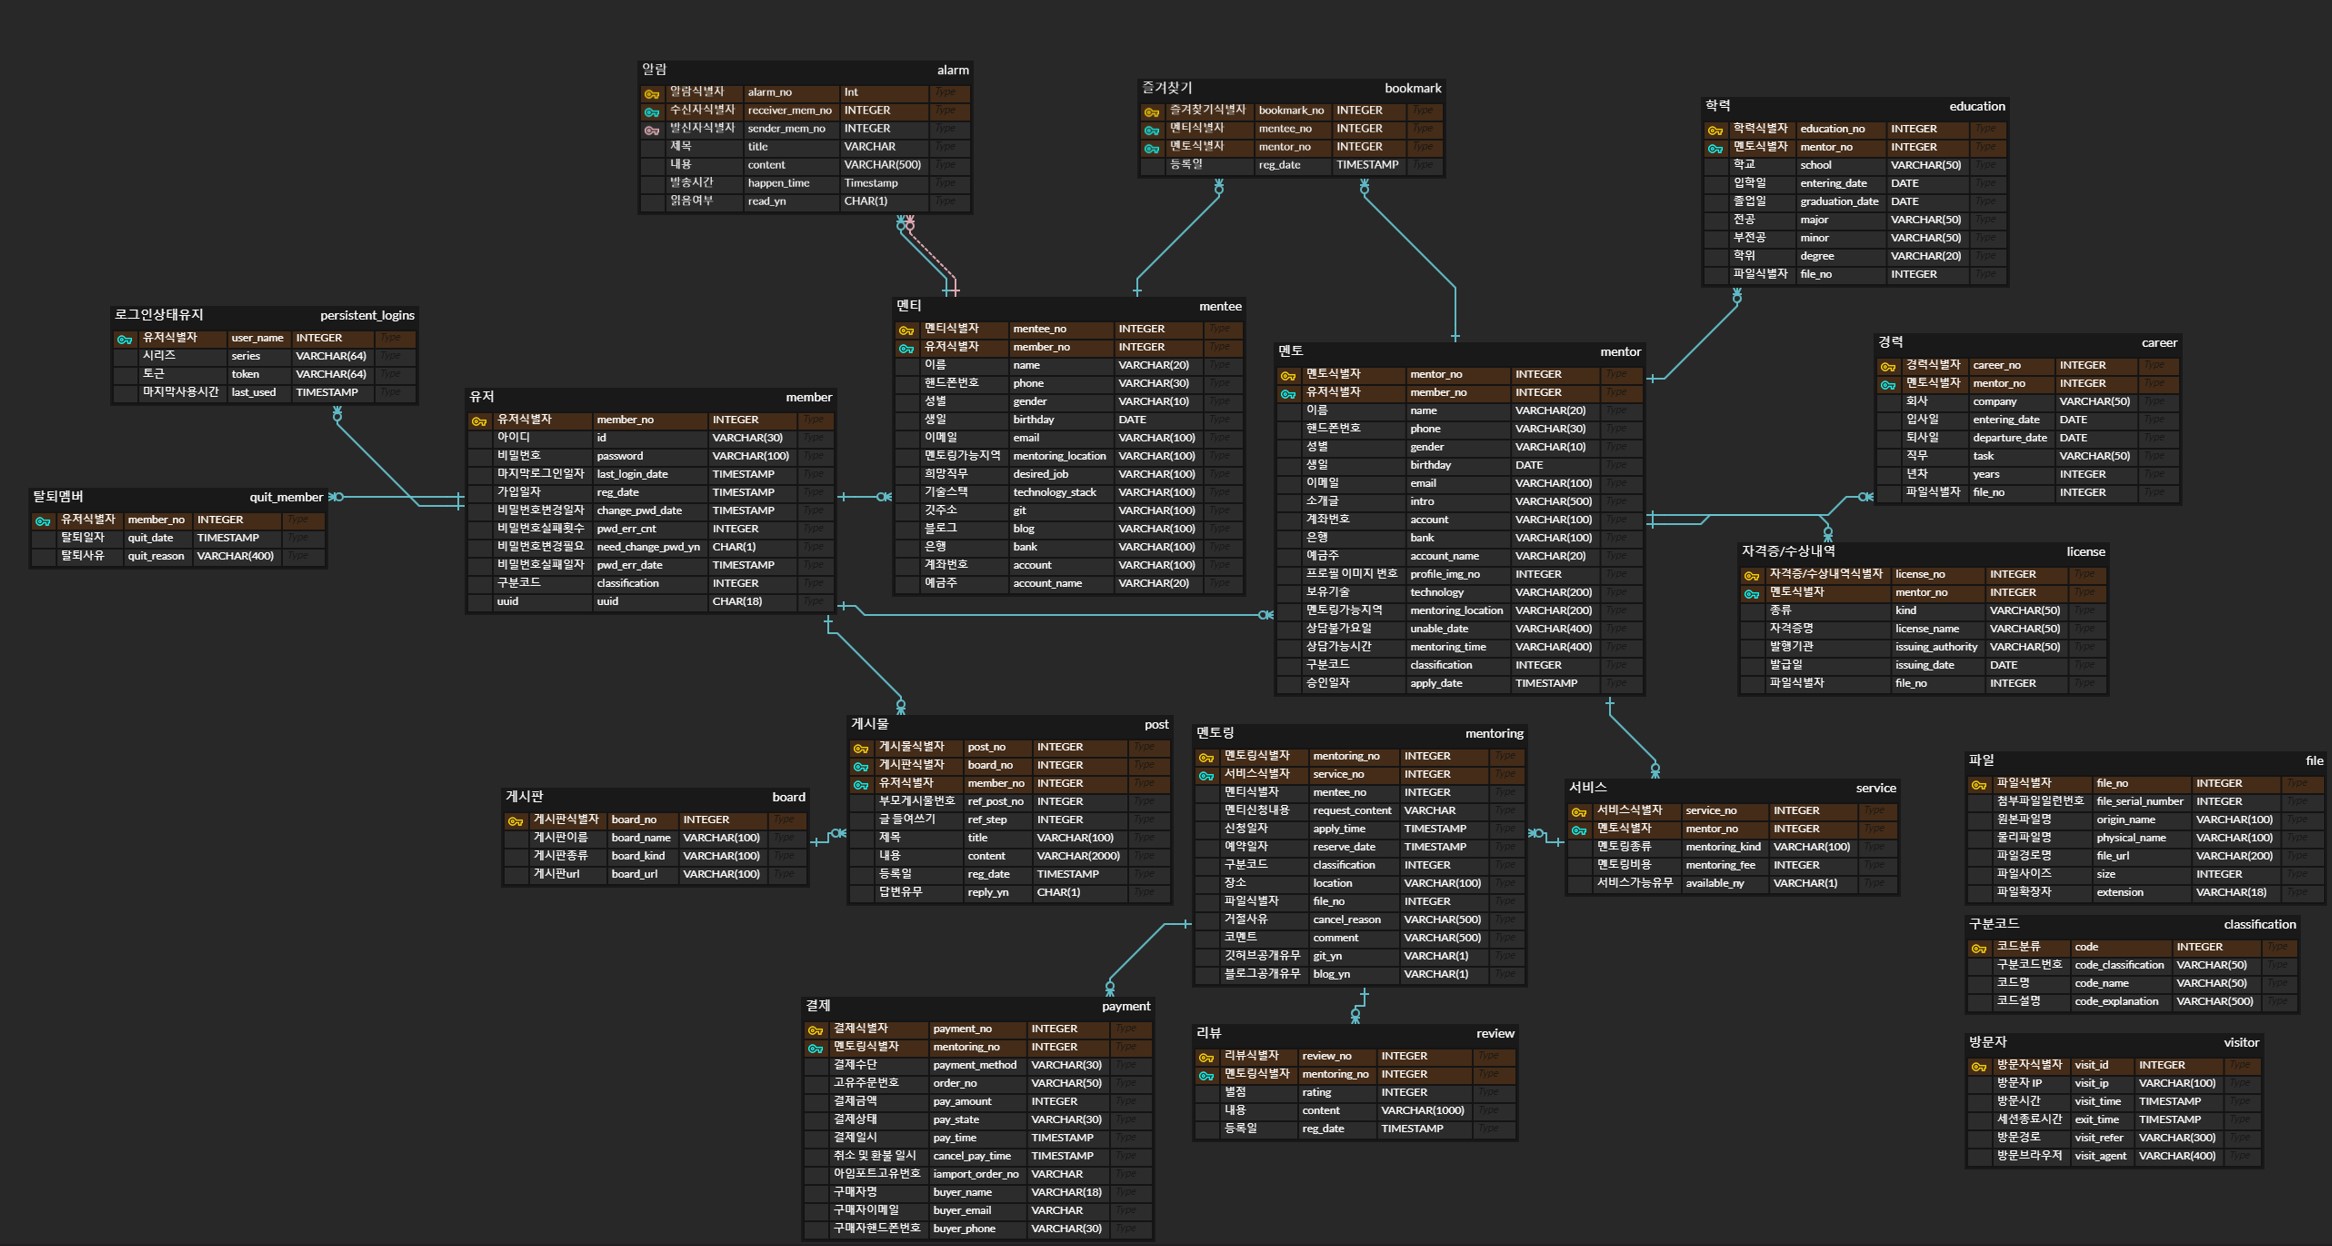Click the license_no primary key icon
This screenshot has width=2332, height=1246.
click(x=1751, y=575)
